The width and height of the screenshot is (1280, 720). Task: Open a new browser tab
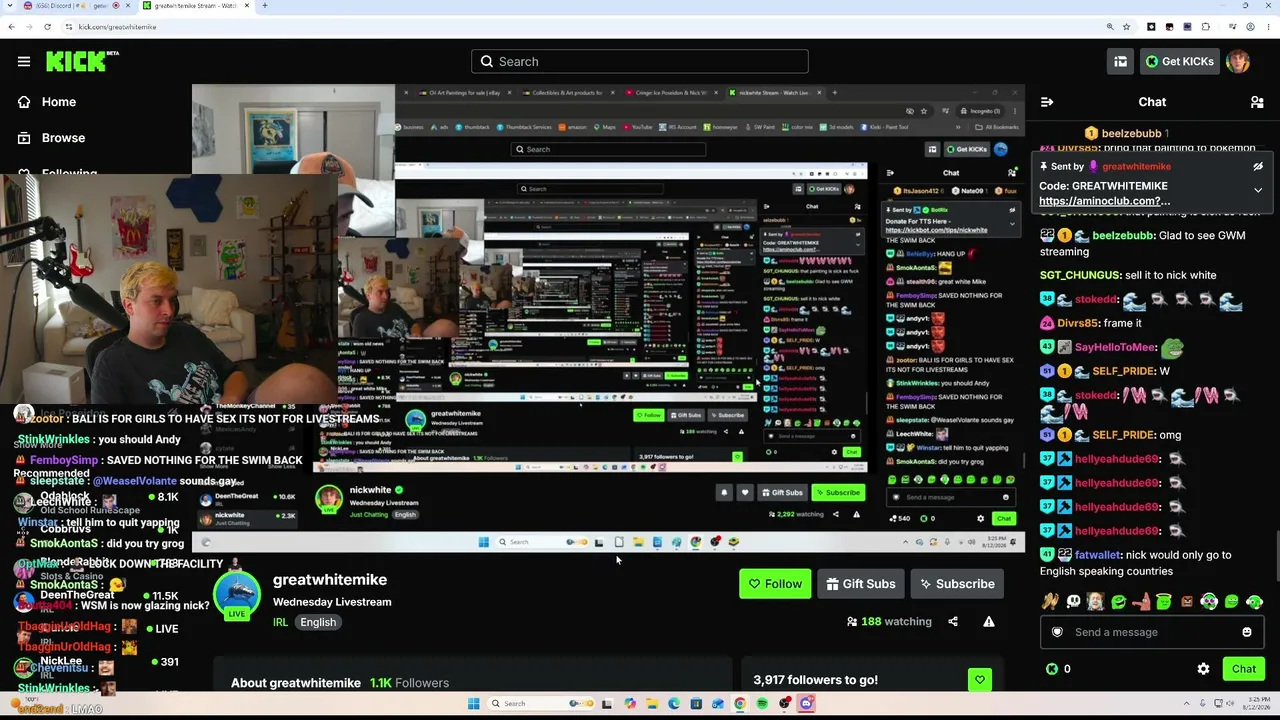(264, 6)
